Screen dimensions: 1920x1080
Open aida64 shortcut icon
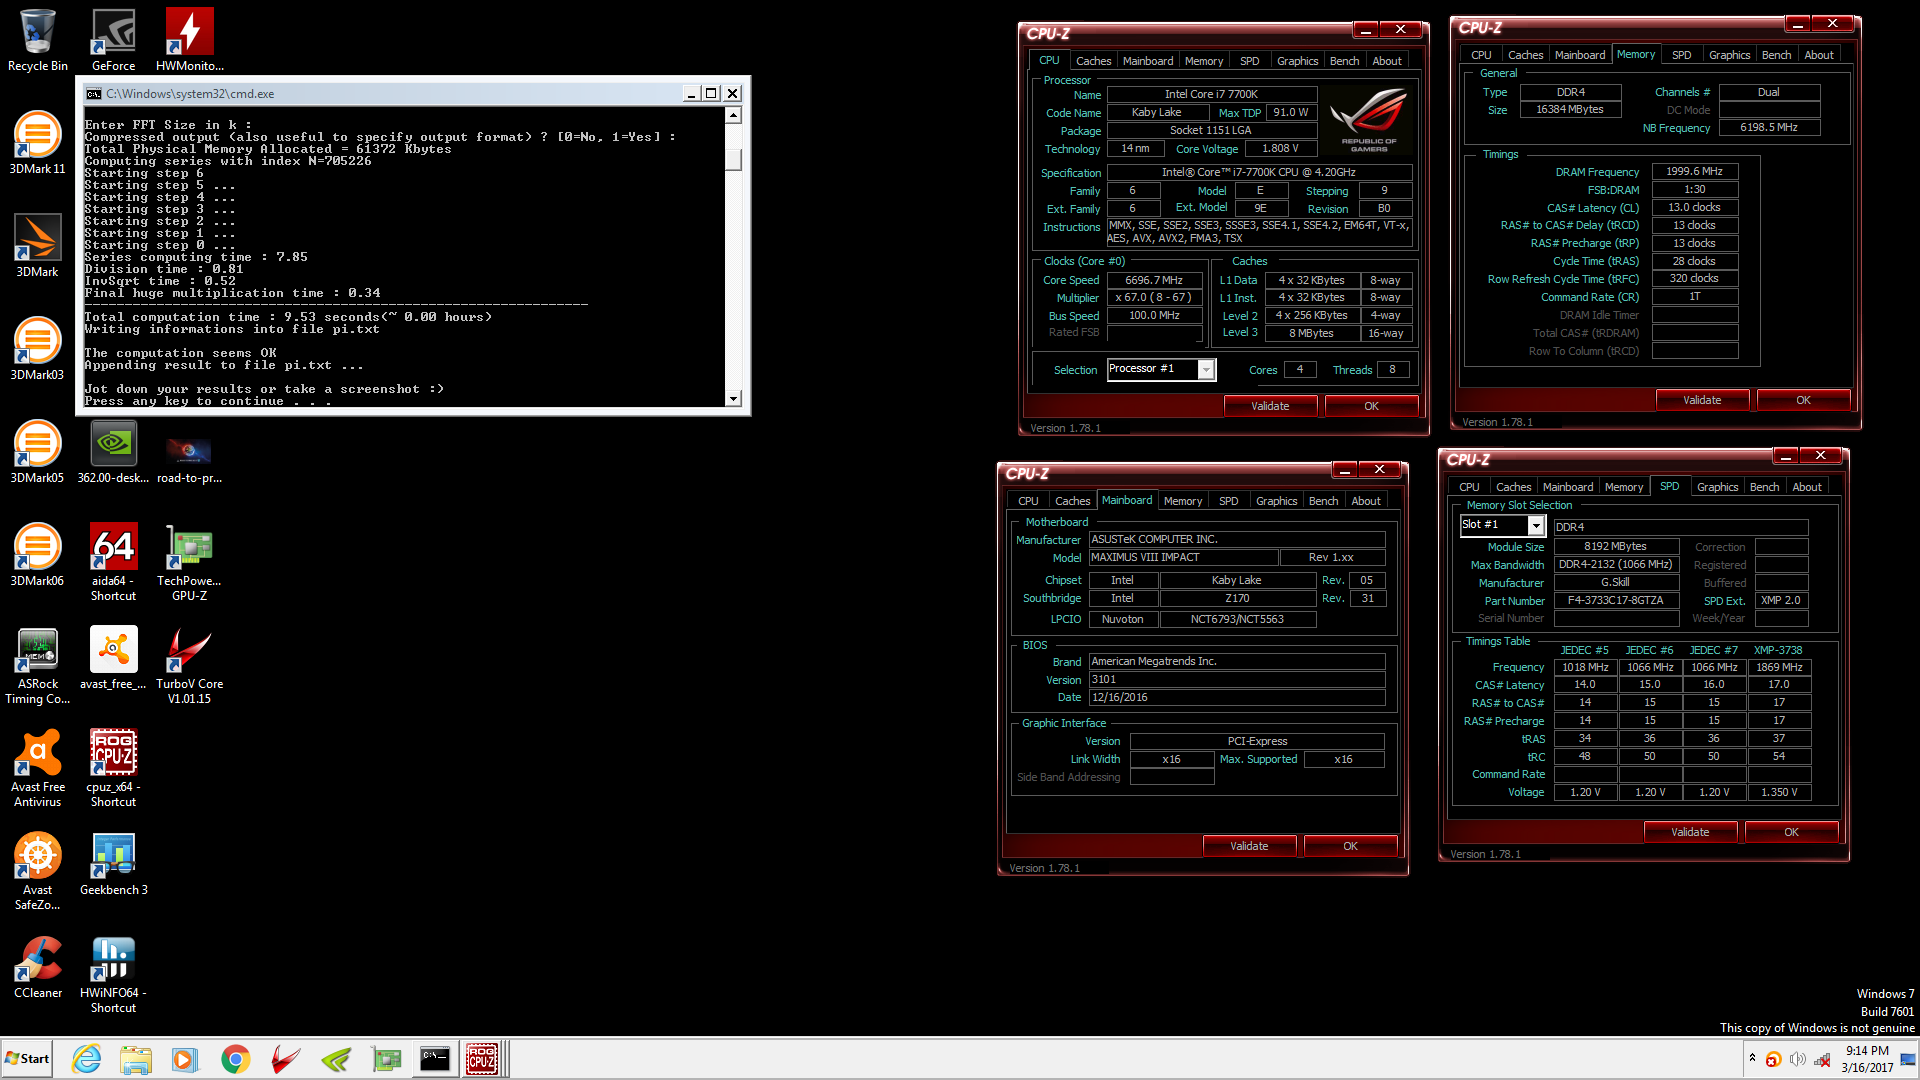(114, 562)
